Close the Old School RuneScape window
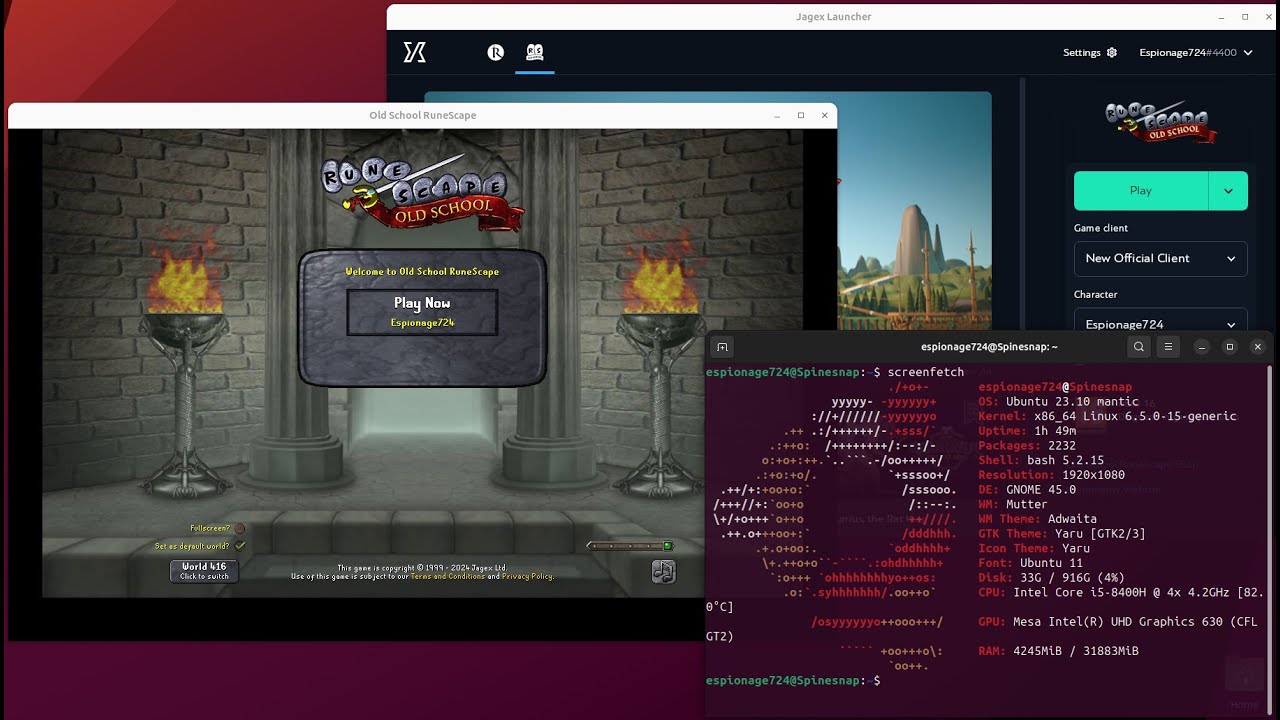The width and height of the screenshot is (1280, 720). click(825, 115)
